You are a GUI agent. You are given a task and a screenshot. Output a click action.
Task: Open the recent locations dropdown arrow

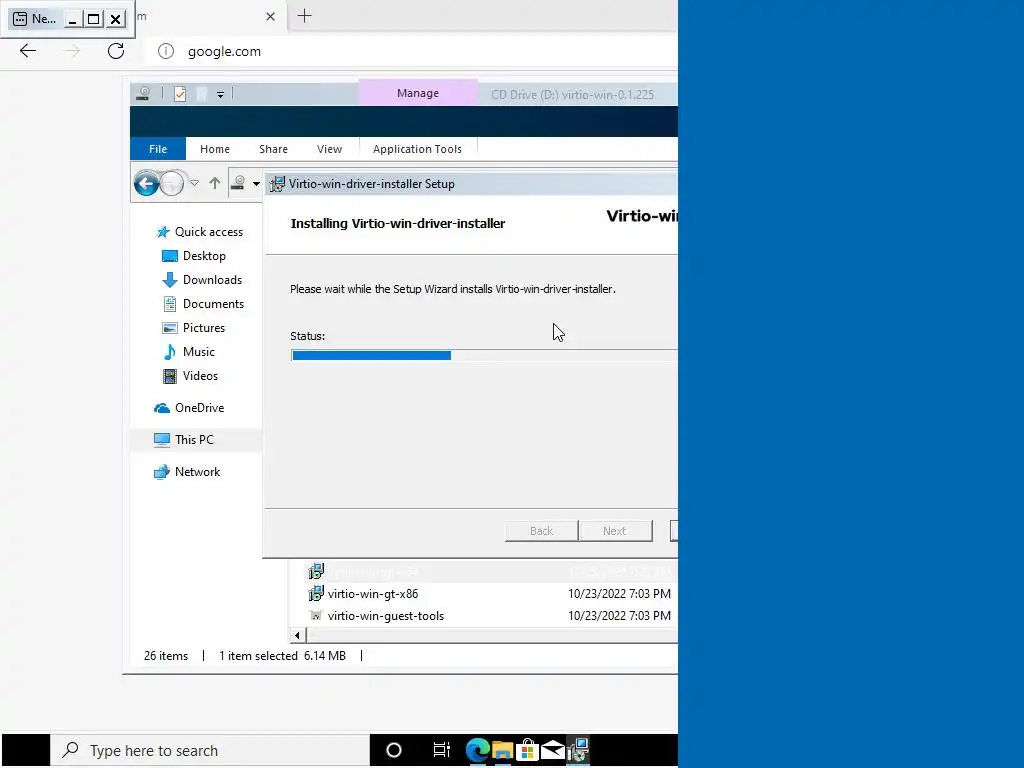pyautogui.click(x=194, y=184)
